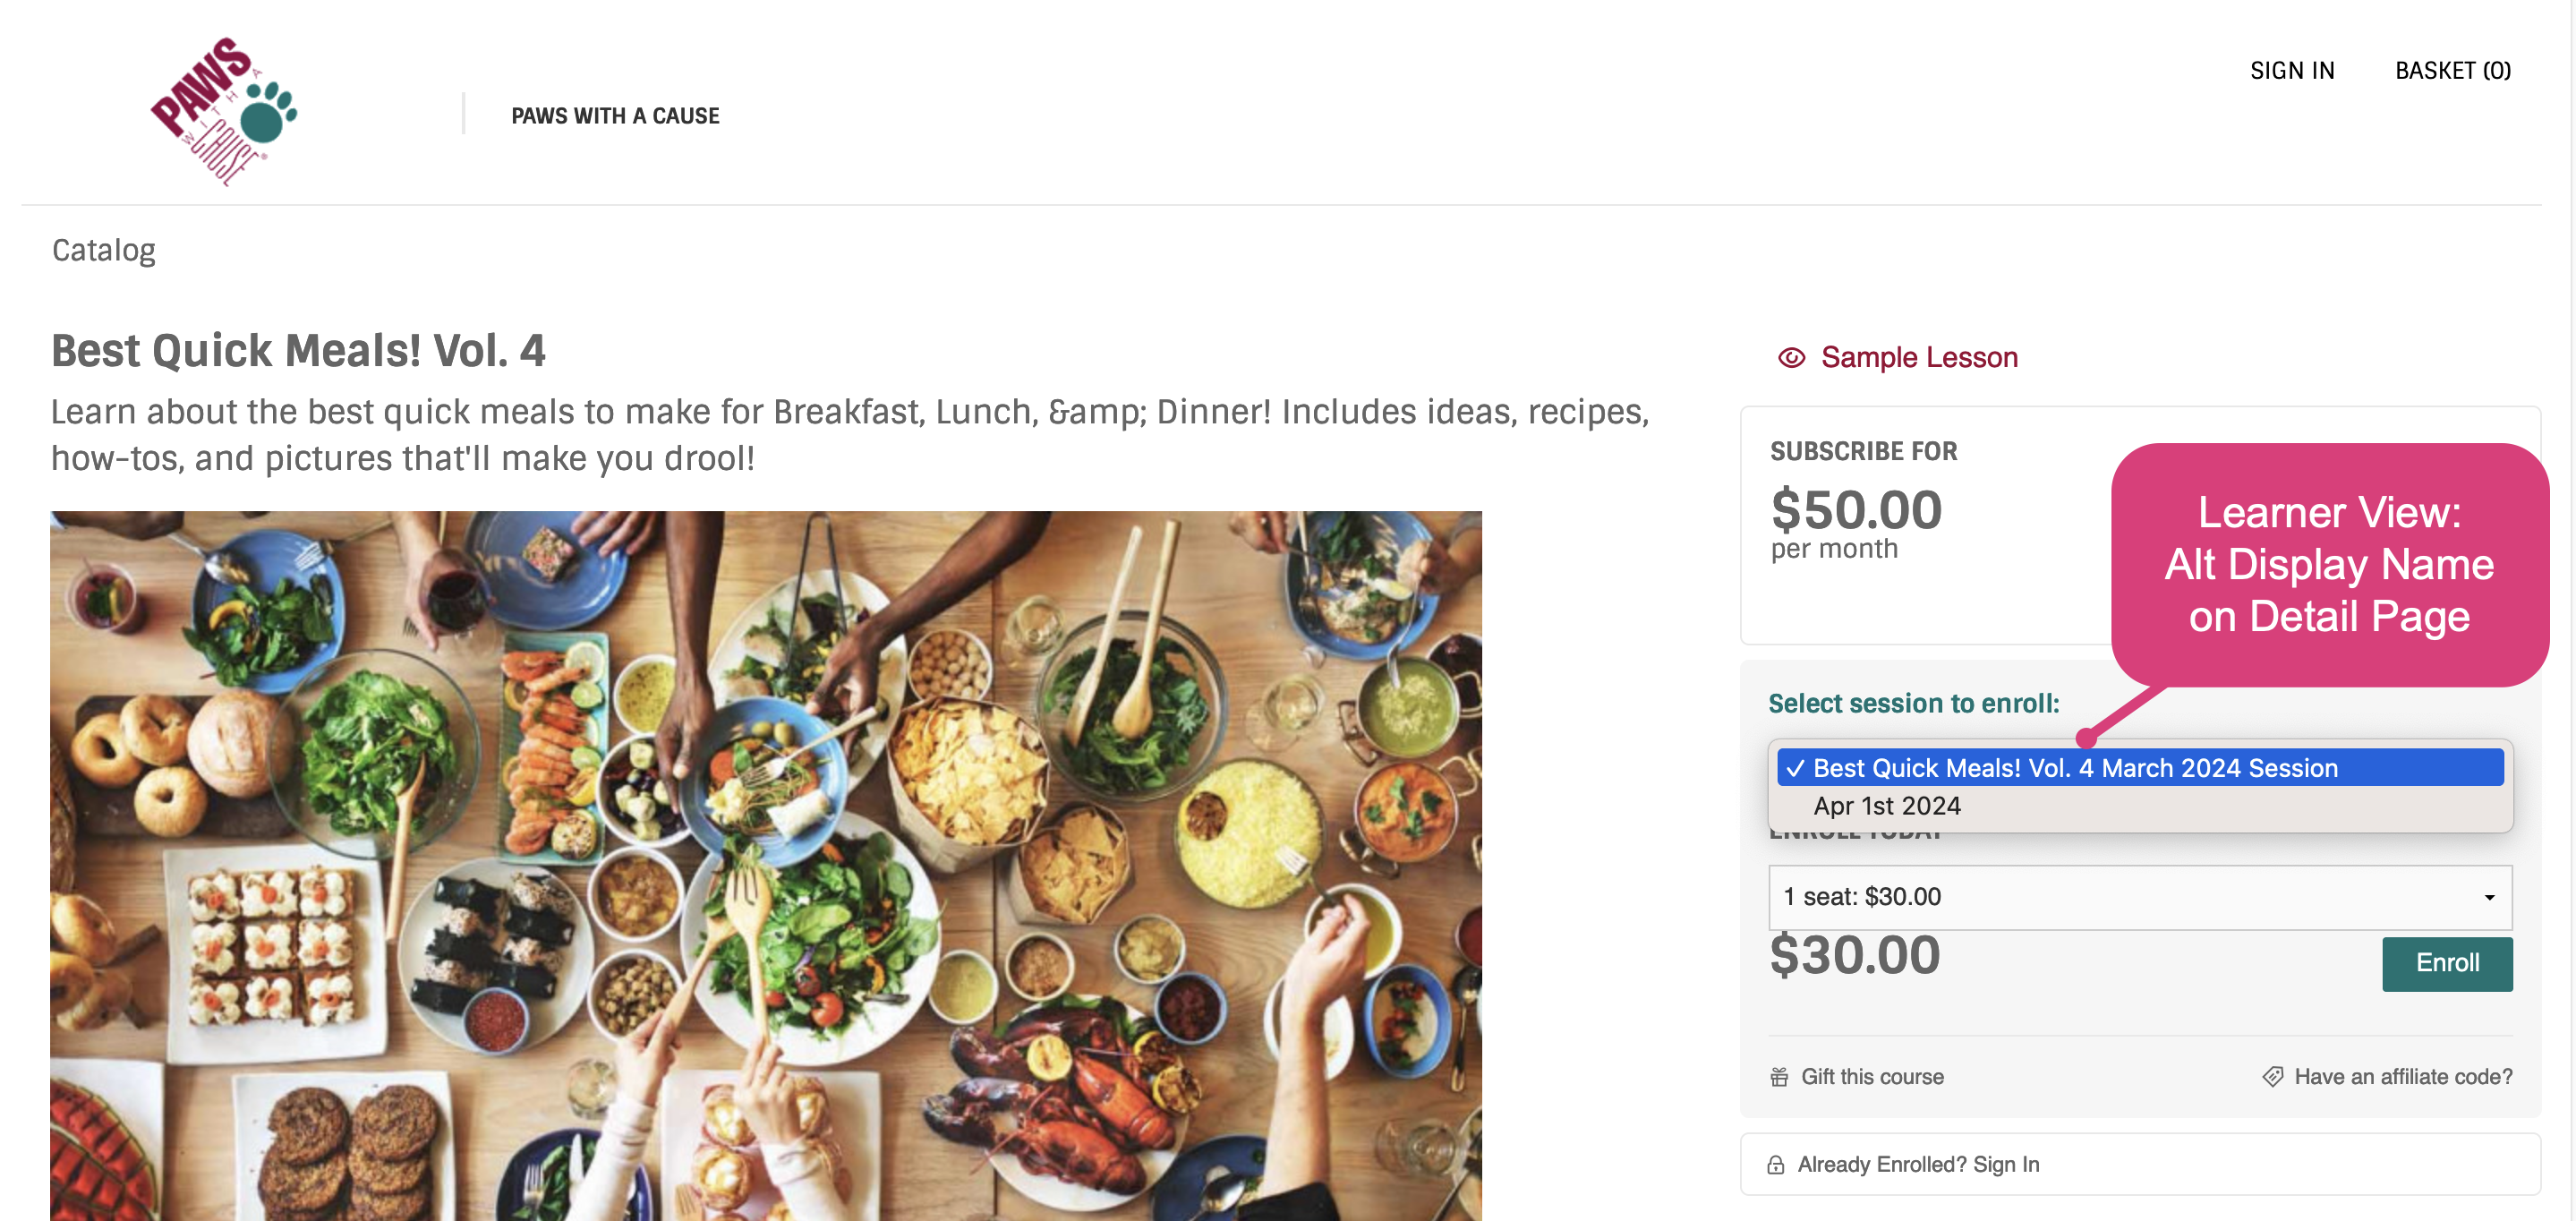Click the lock icon by Already Enrolled
This screenshot has width=2576, height=1221.
click(x=1776, y=1165)
